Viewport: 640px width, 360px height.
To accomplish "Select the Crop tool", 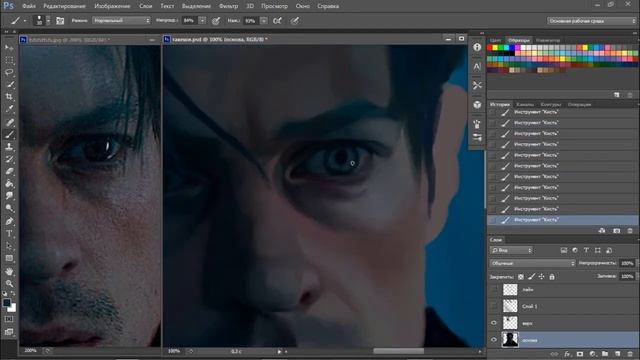I will point(9,97).
